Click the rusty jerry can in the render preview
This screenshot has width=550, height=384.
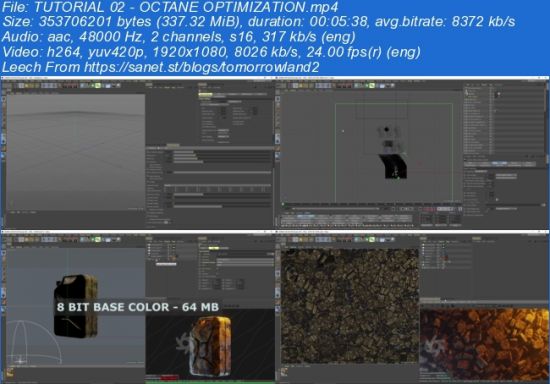pos(211,346)
